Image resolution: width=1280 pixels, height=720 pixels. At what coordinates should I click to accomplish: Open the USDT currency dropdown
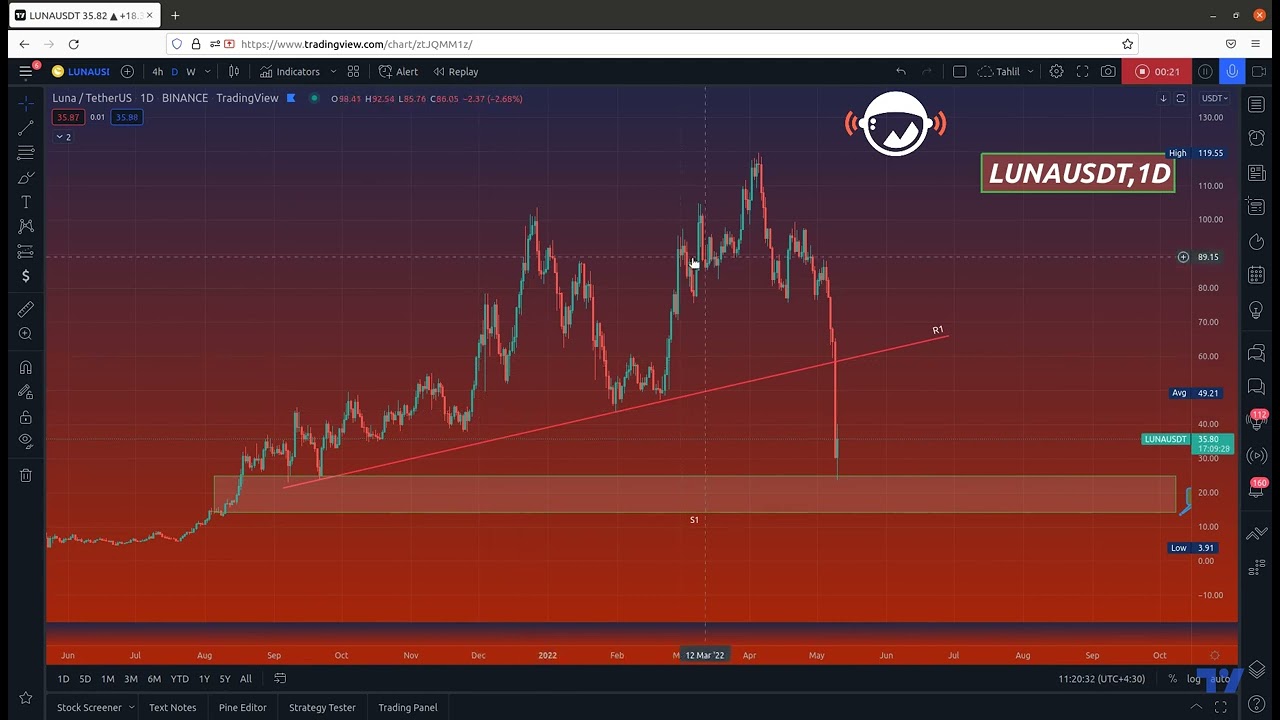[1214, 98]
